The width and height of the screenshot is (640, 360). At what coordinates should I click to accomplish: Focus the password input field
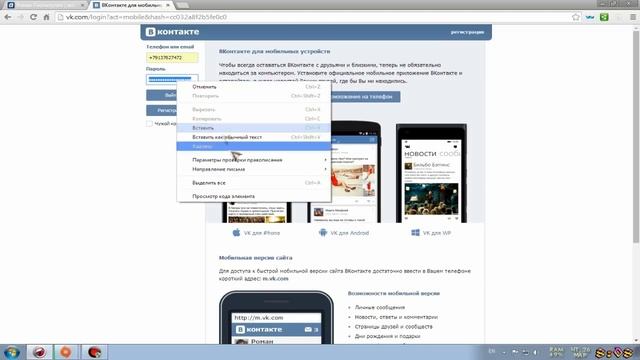pos(172,79)
